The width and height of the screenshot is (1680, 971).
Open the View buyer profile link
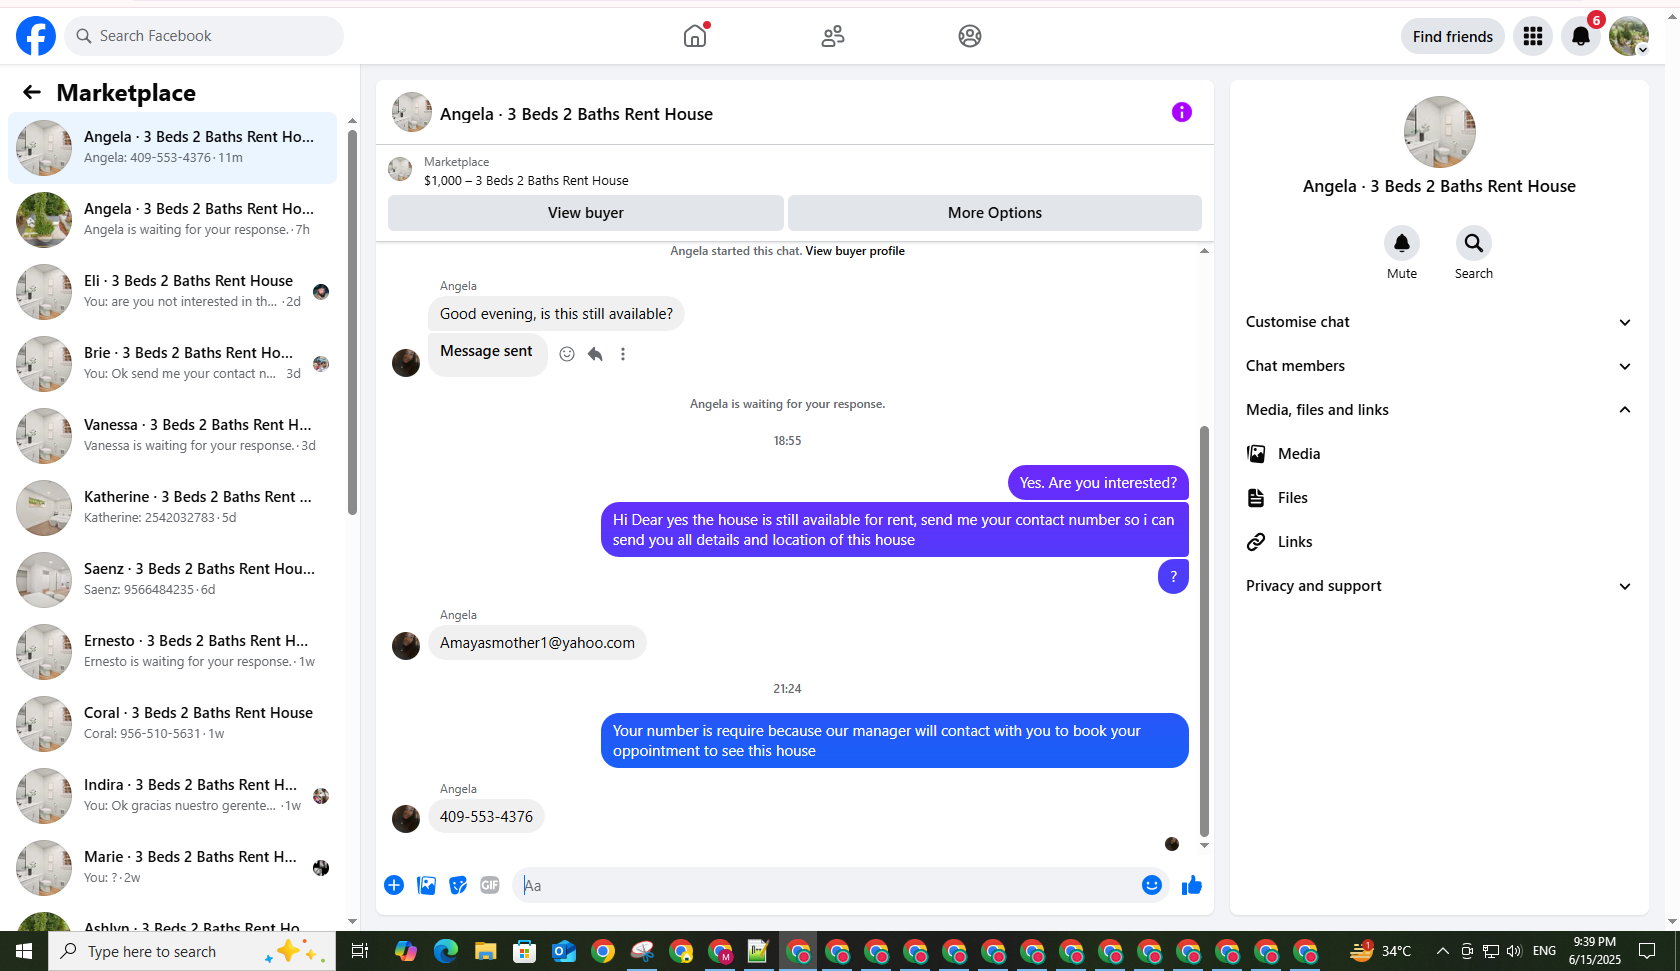coord(855,251)
